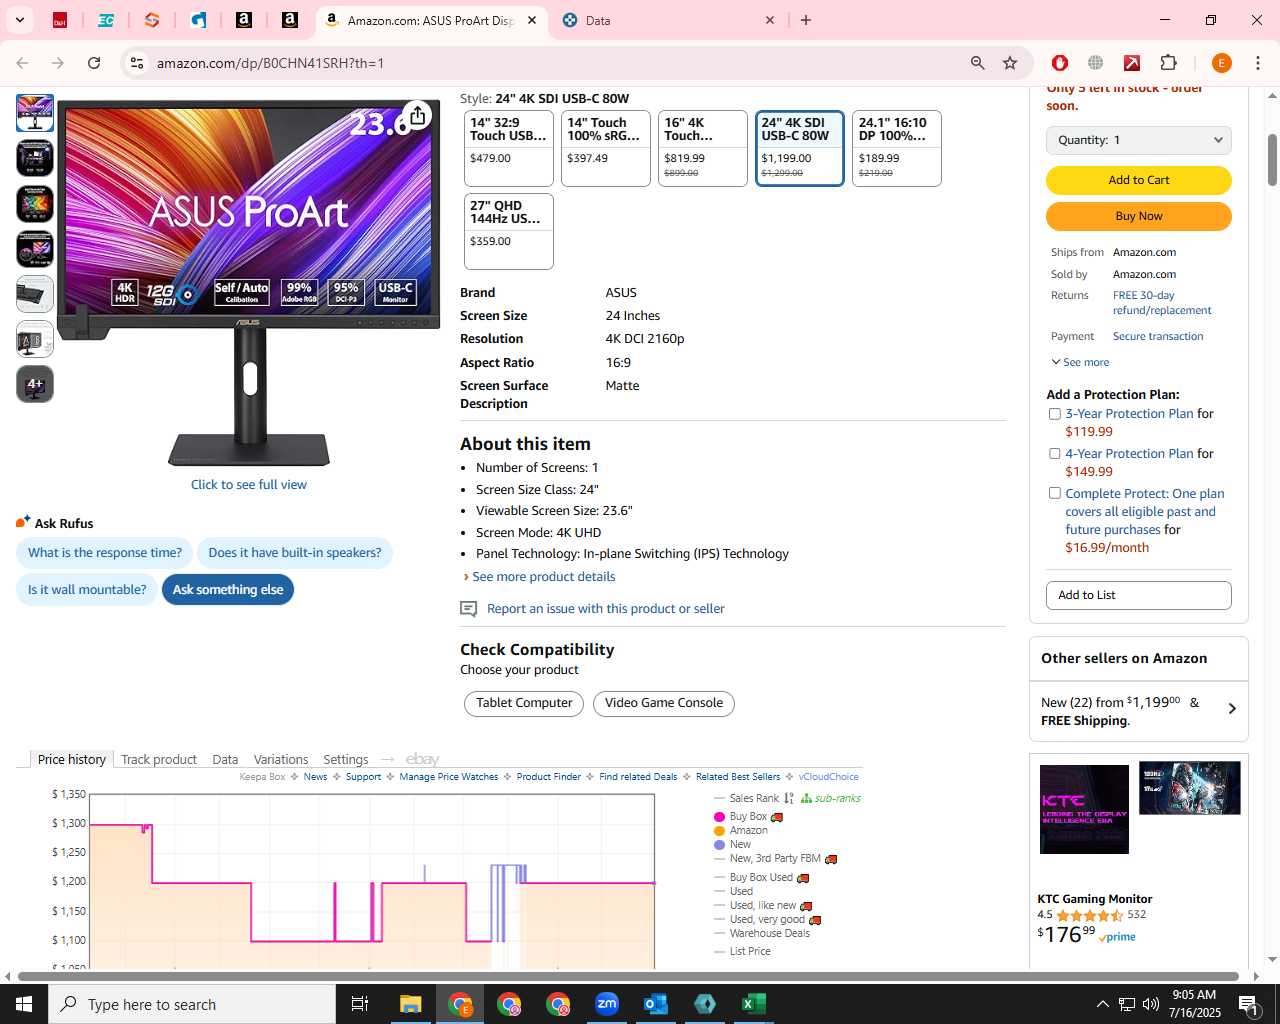Open Keepa Product Finder link
1280x1024 pixels.
point(548,777)
